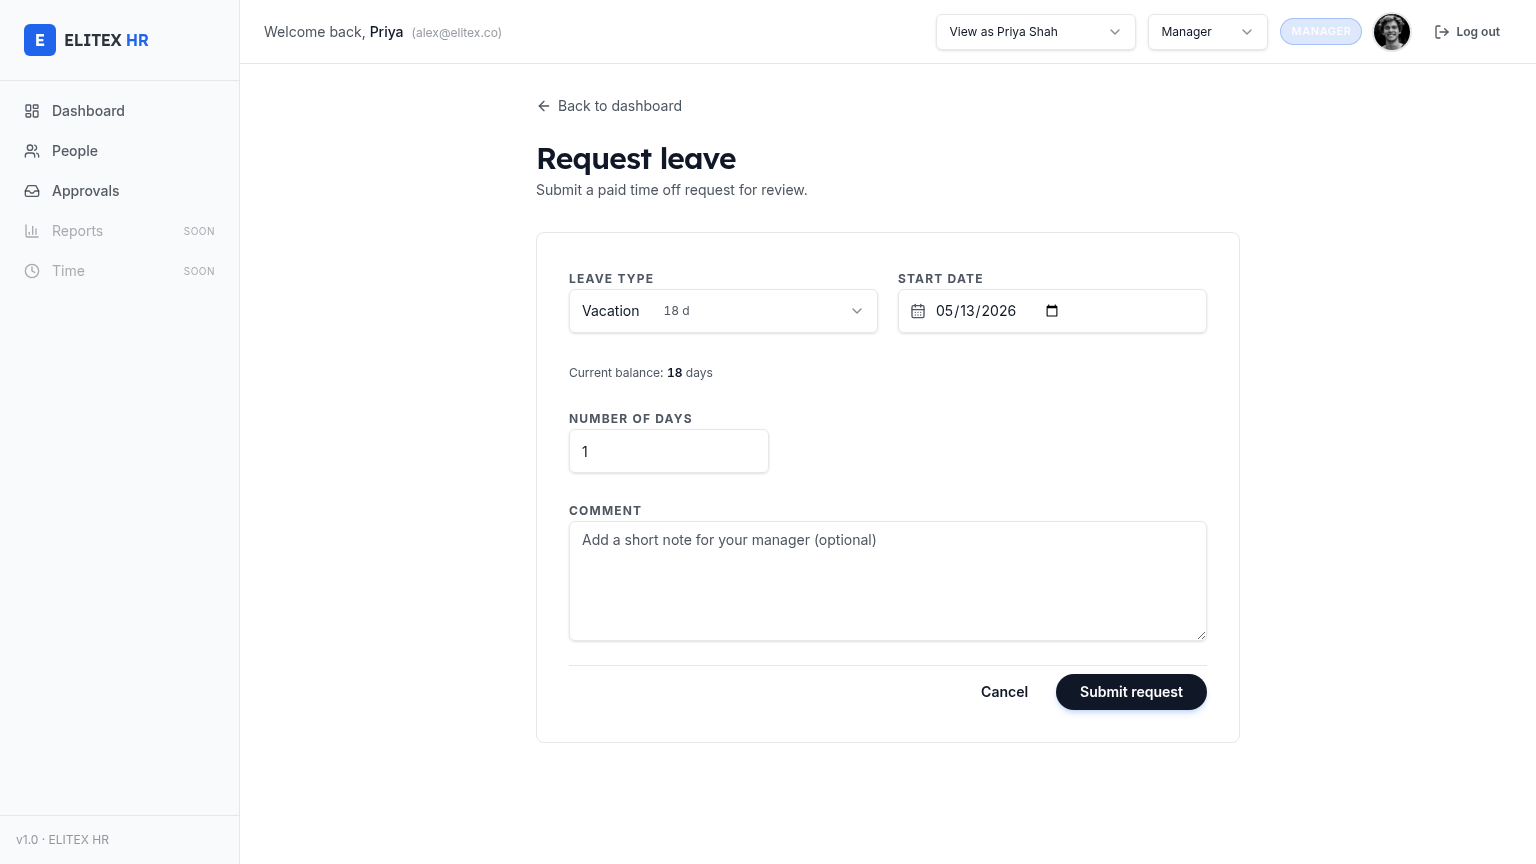The width and height of the screenshot is (1536, 864).
Task: Click the People icon in sidebar
Action: (x=32, y=151)
